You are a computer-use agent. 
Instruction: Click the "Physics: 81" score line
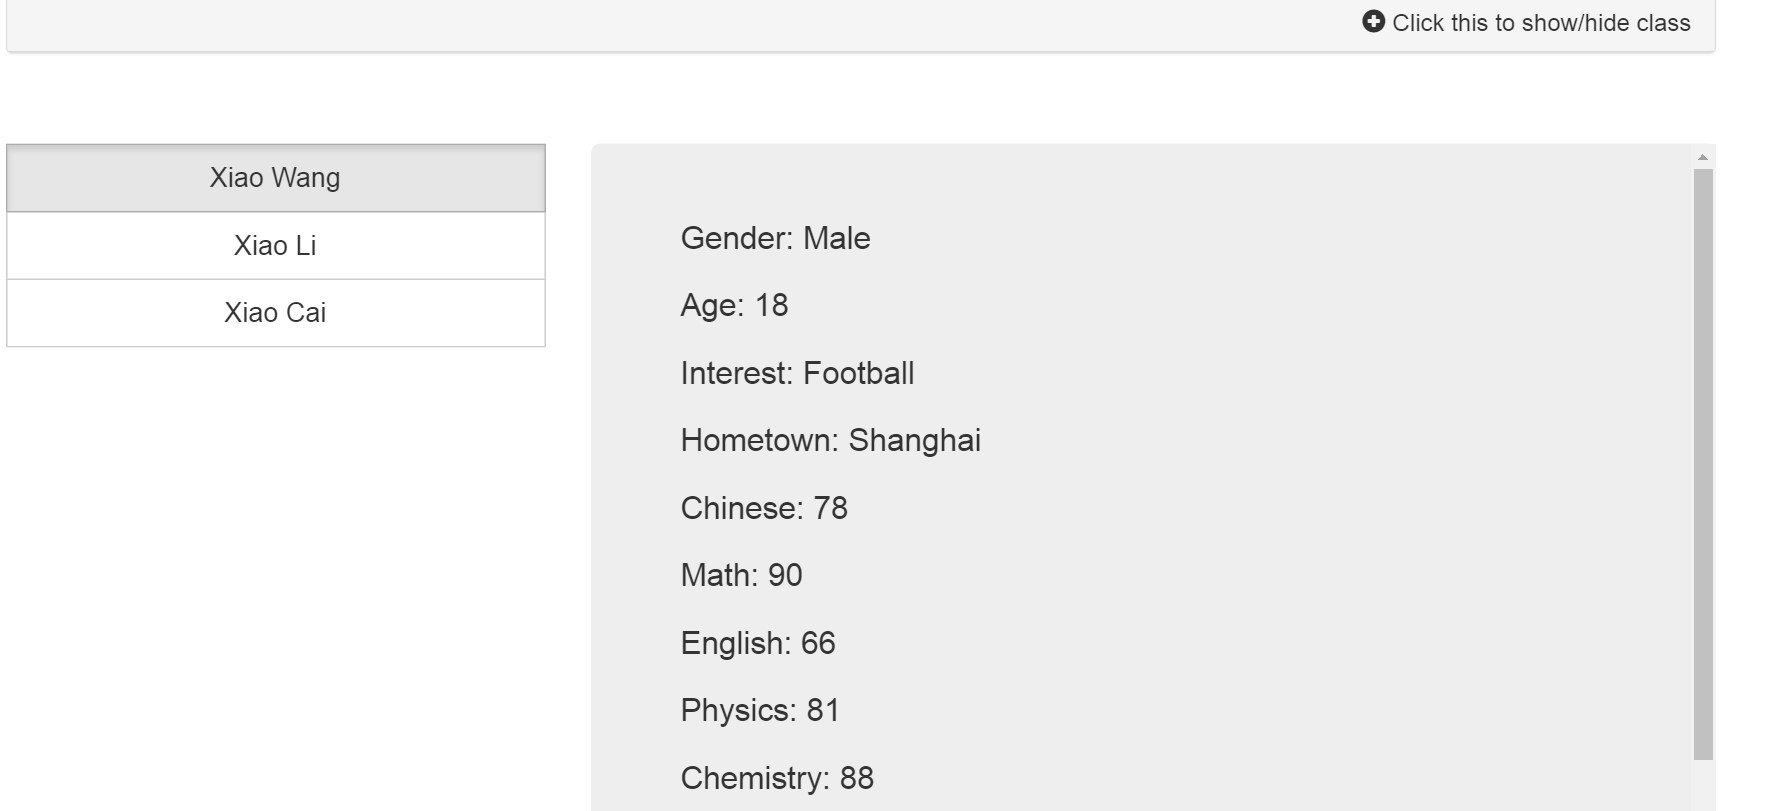pyautogui.click(x=760, y=710)
